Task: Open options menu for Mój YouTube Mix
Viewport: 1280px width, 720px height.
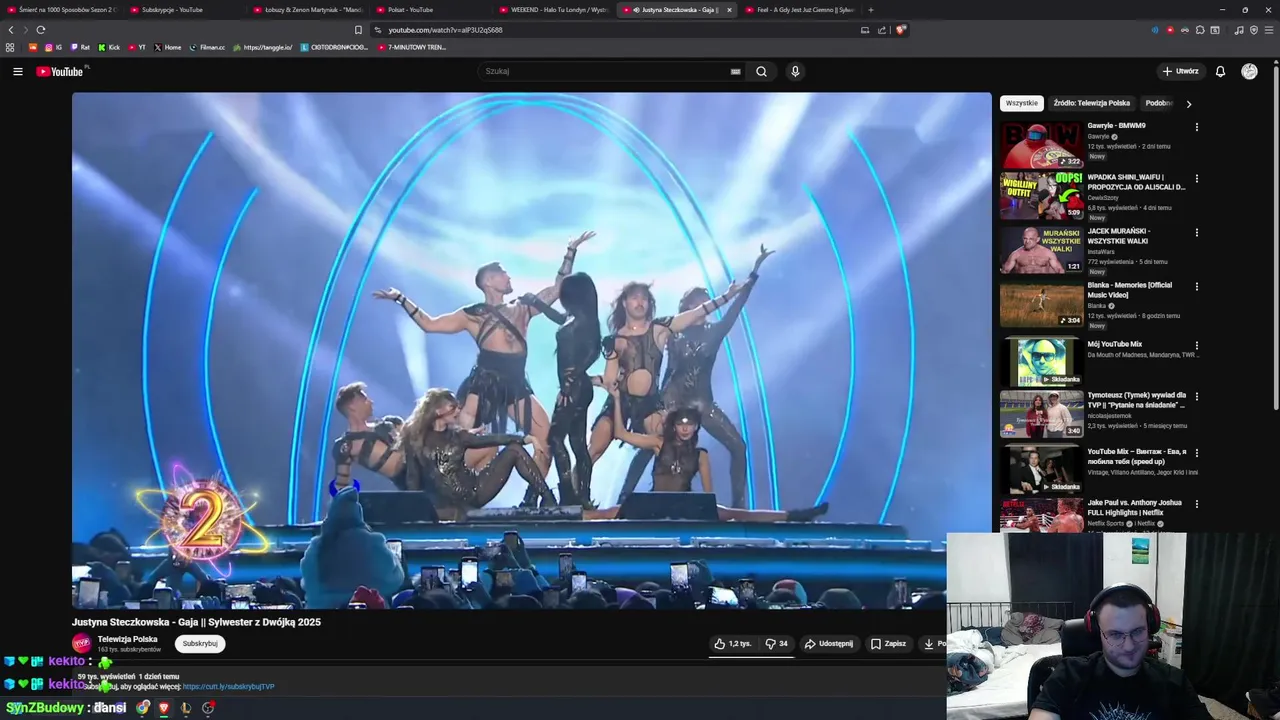Action: point(1196,346)
